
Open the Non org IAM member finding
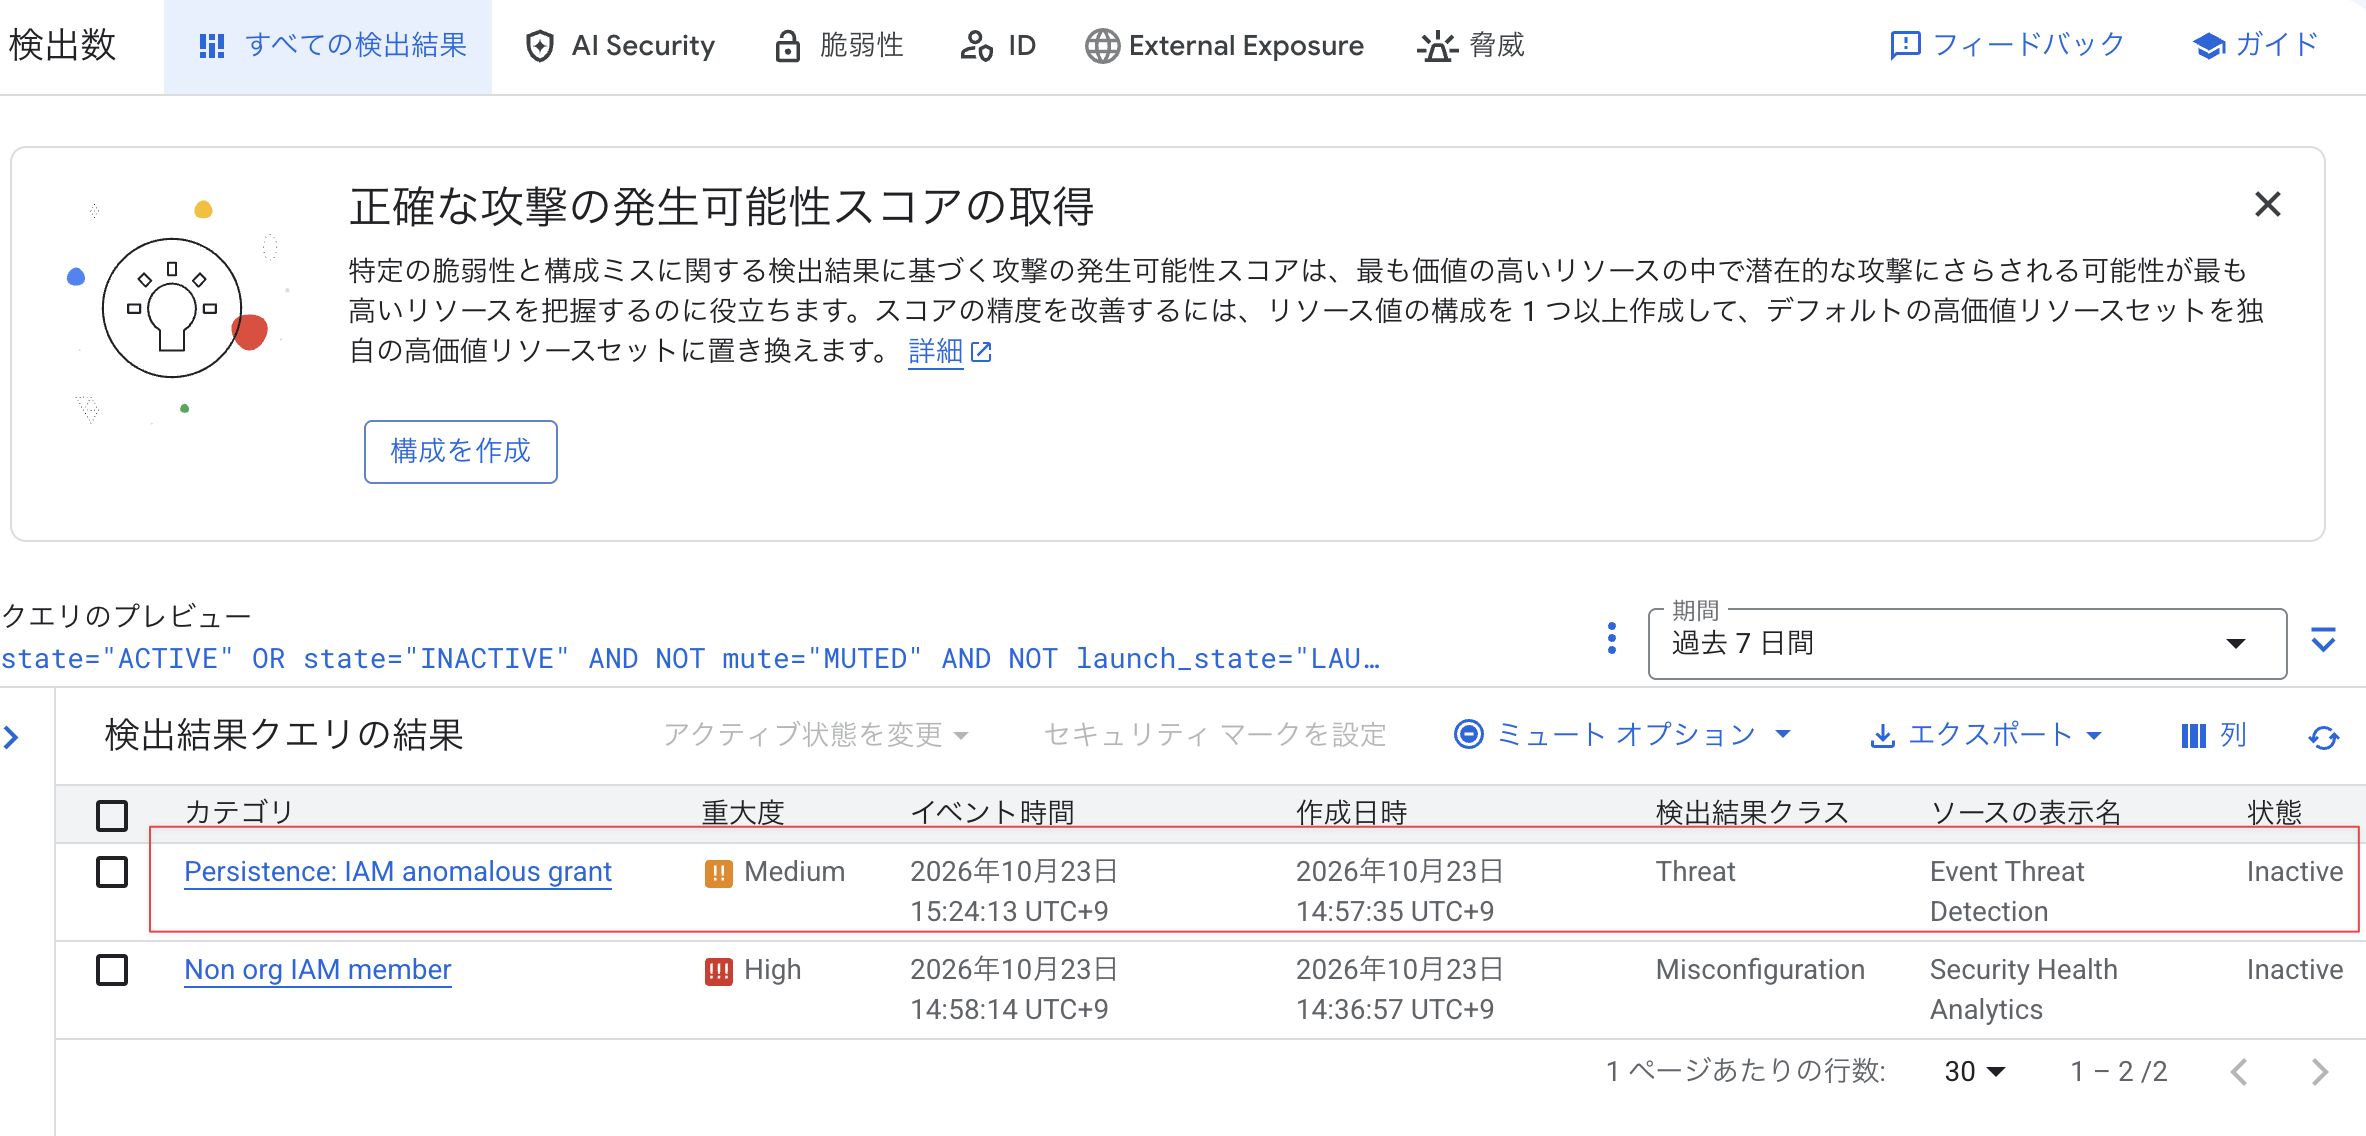[318, 970]
